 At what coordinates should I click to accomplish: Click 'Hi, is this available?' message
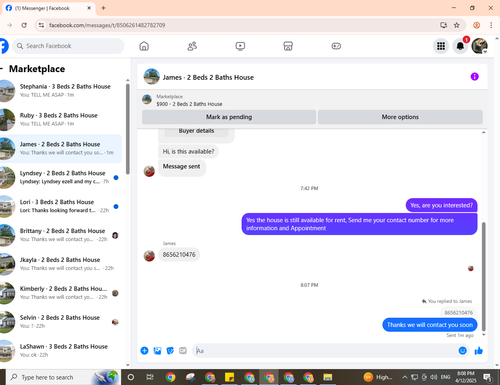pyautogui.click(x=188, y=151)
